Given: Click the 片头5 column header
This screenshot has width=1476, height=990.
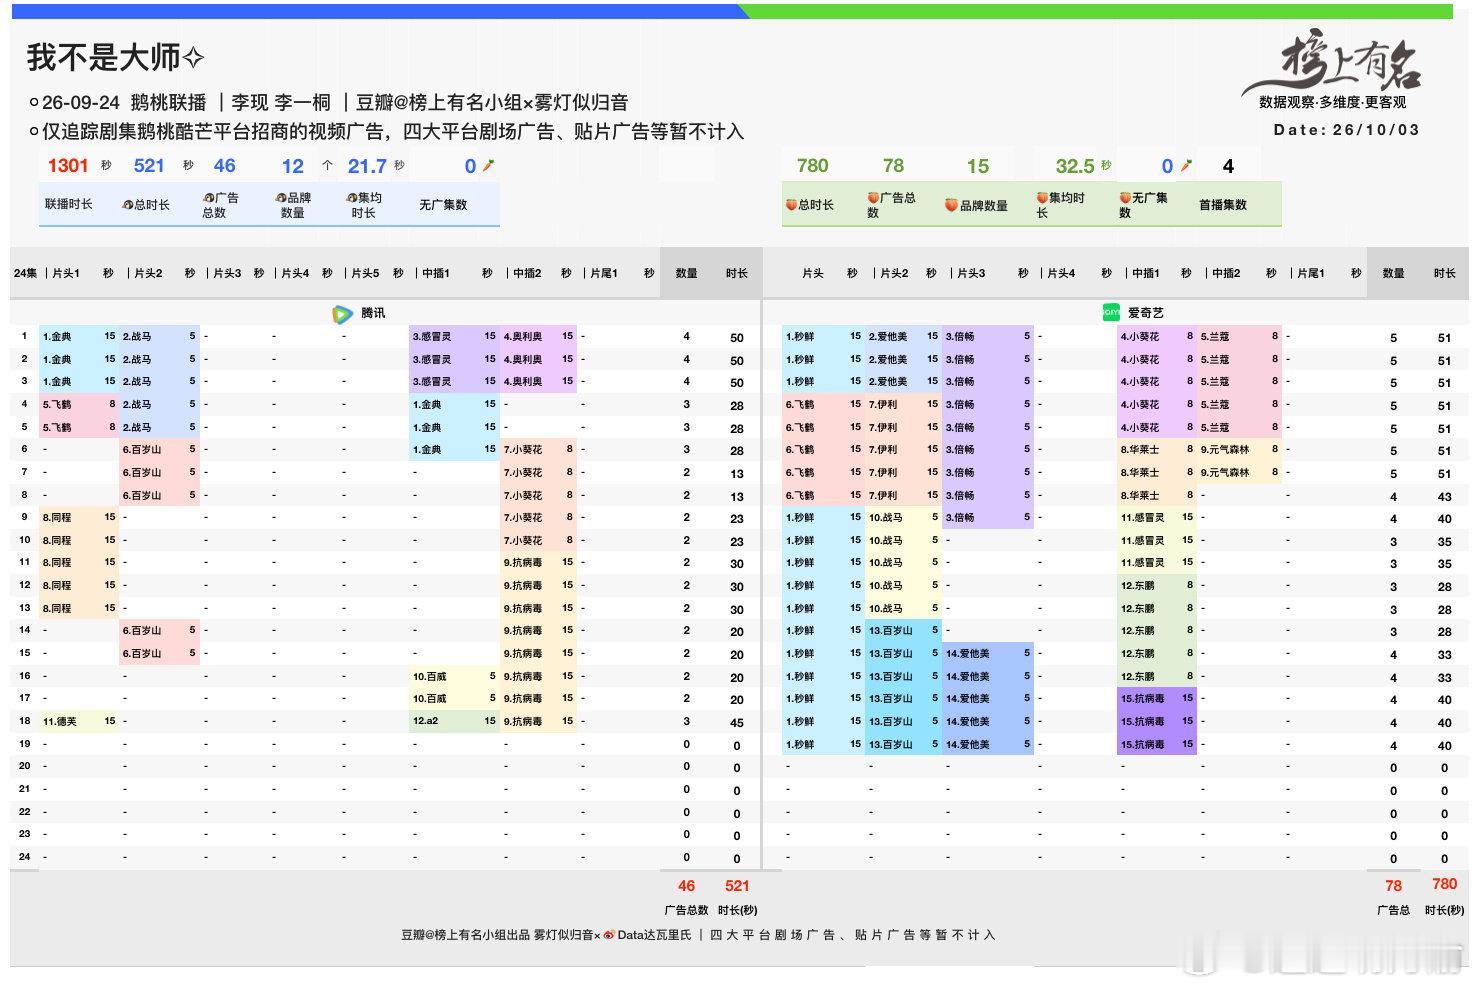Looking at the screenshot, I should (x=364, y=273).
